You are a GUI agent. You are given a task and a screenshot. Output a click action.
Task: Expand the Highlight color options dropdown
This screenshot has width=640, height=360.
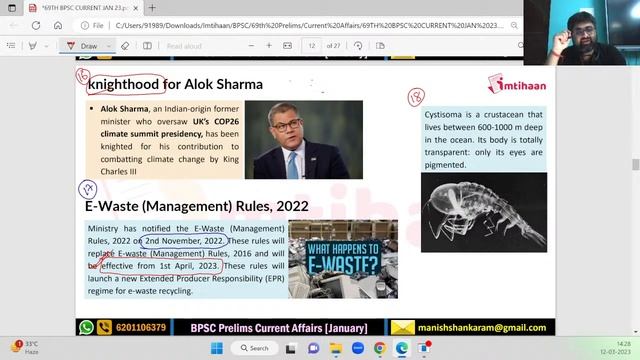point(46,46)
